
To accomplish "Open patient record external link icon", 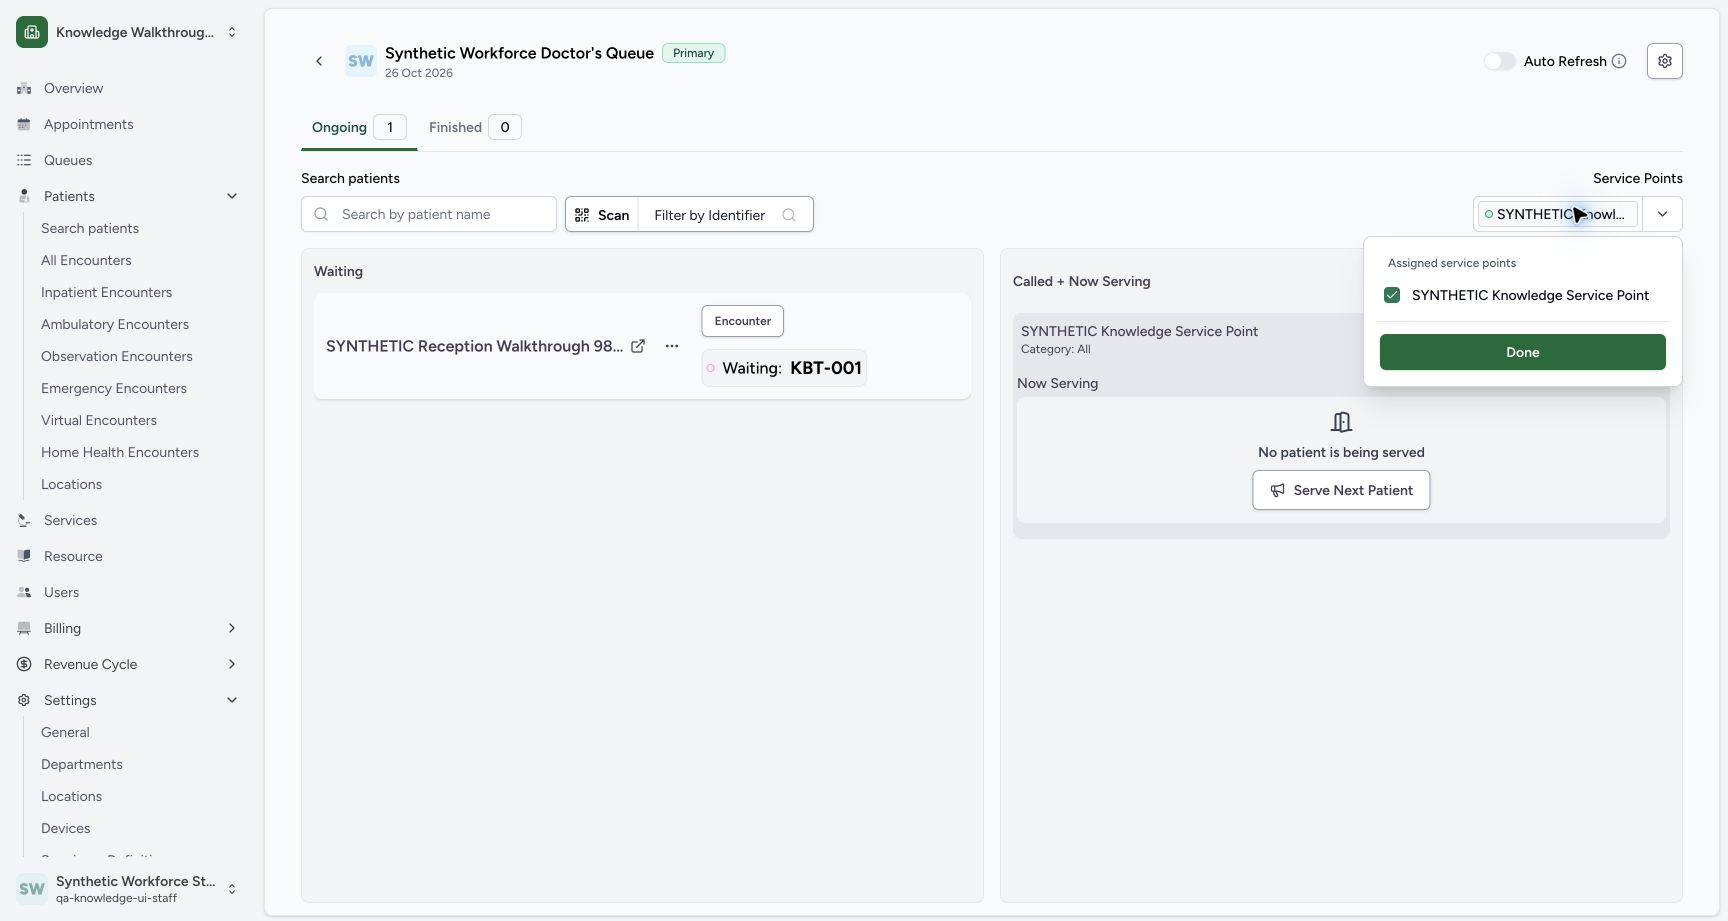I will point(638,346).
